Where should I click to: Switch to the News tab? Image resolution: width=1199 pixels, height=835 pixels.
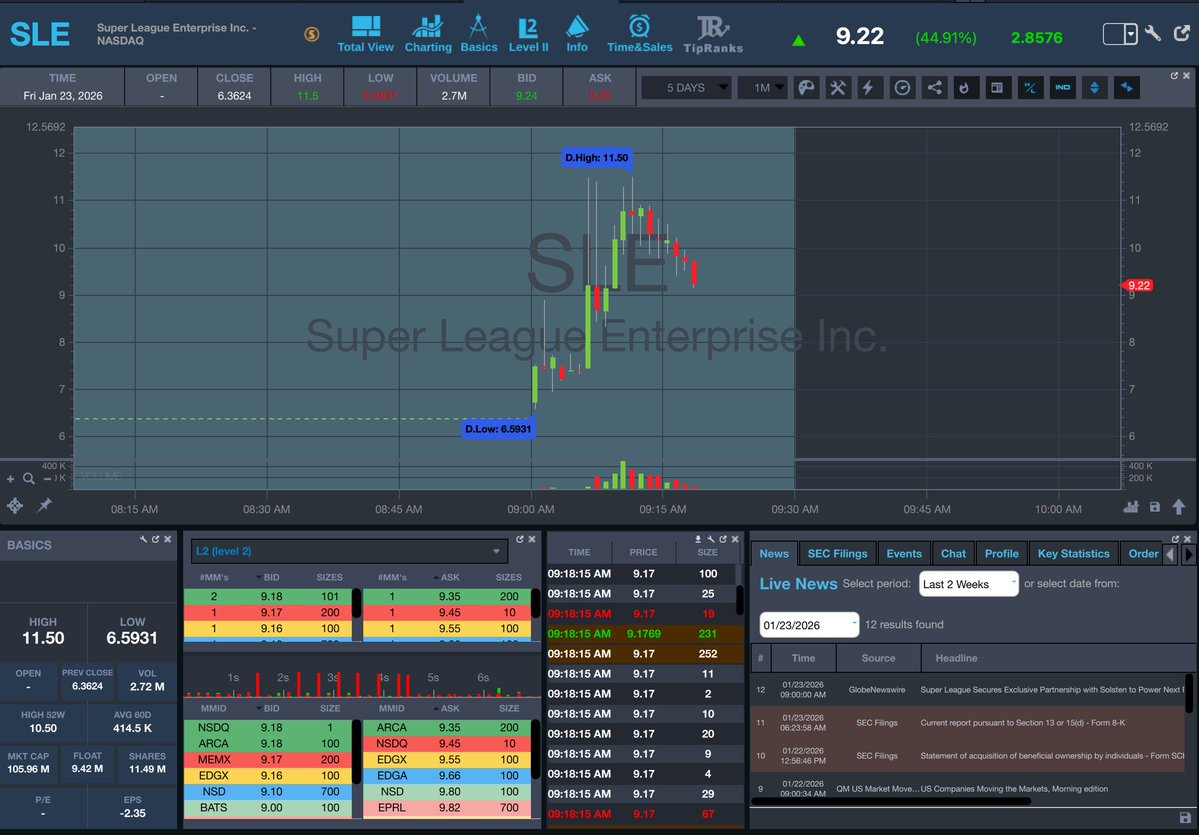(774, 554)
